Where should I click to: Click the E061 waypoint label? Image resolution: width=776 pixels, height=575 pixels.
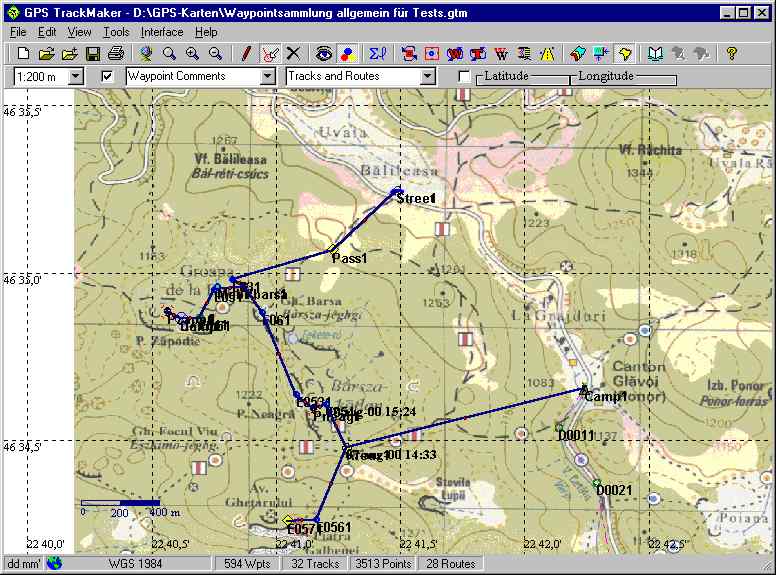pos(276,321)
